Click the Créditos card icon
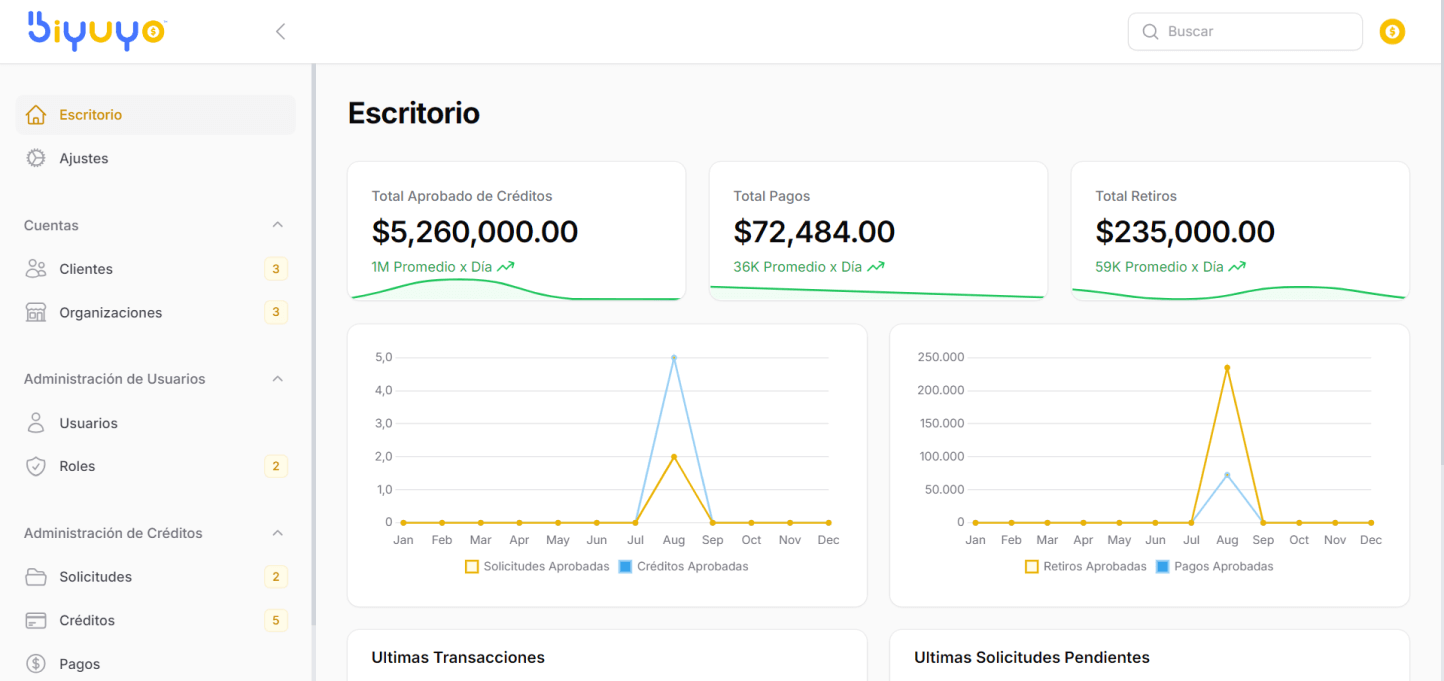The image size is (1444, 681). click(36, 620)
